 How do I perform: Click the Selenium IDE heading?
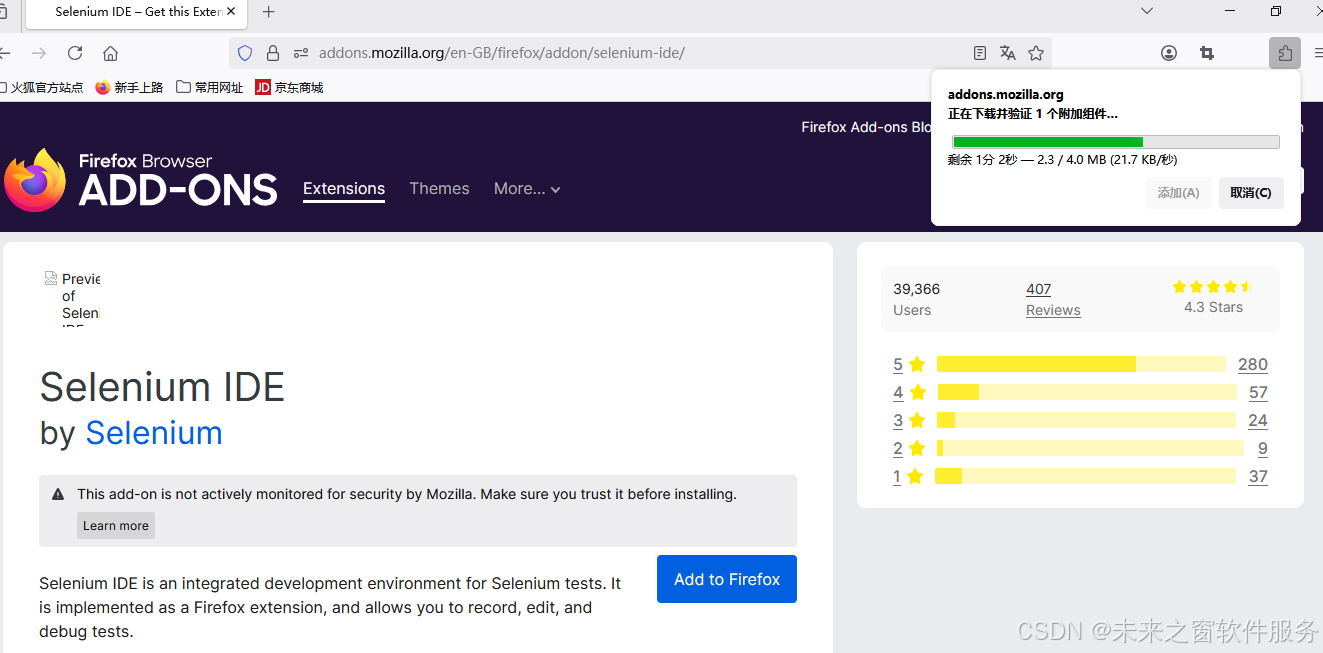(x=162, y=387)
